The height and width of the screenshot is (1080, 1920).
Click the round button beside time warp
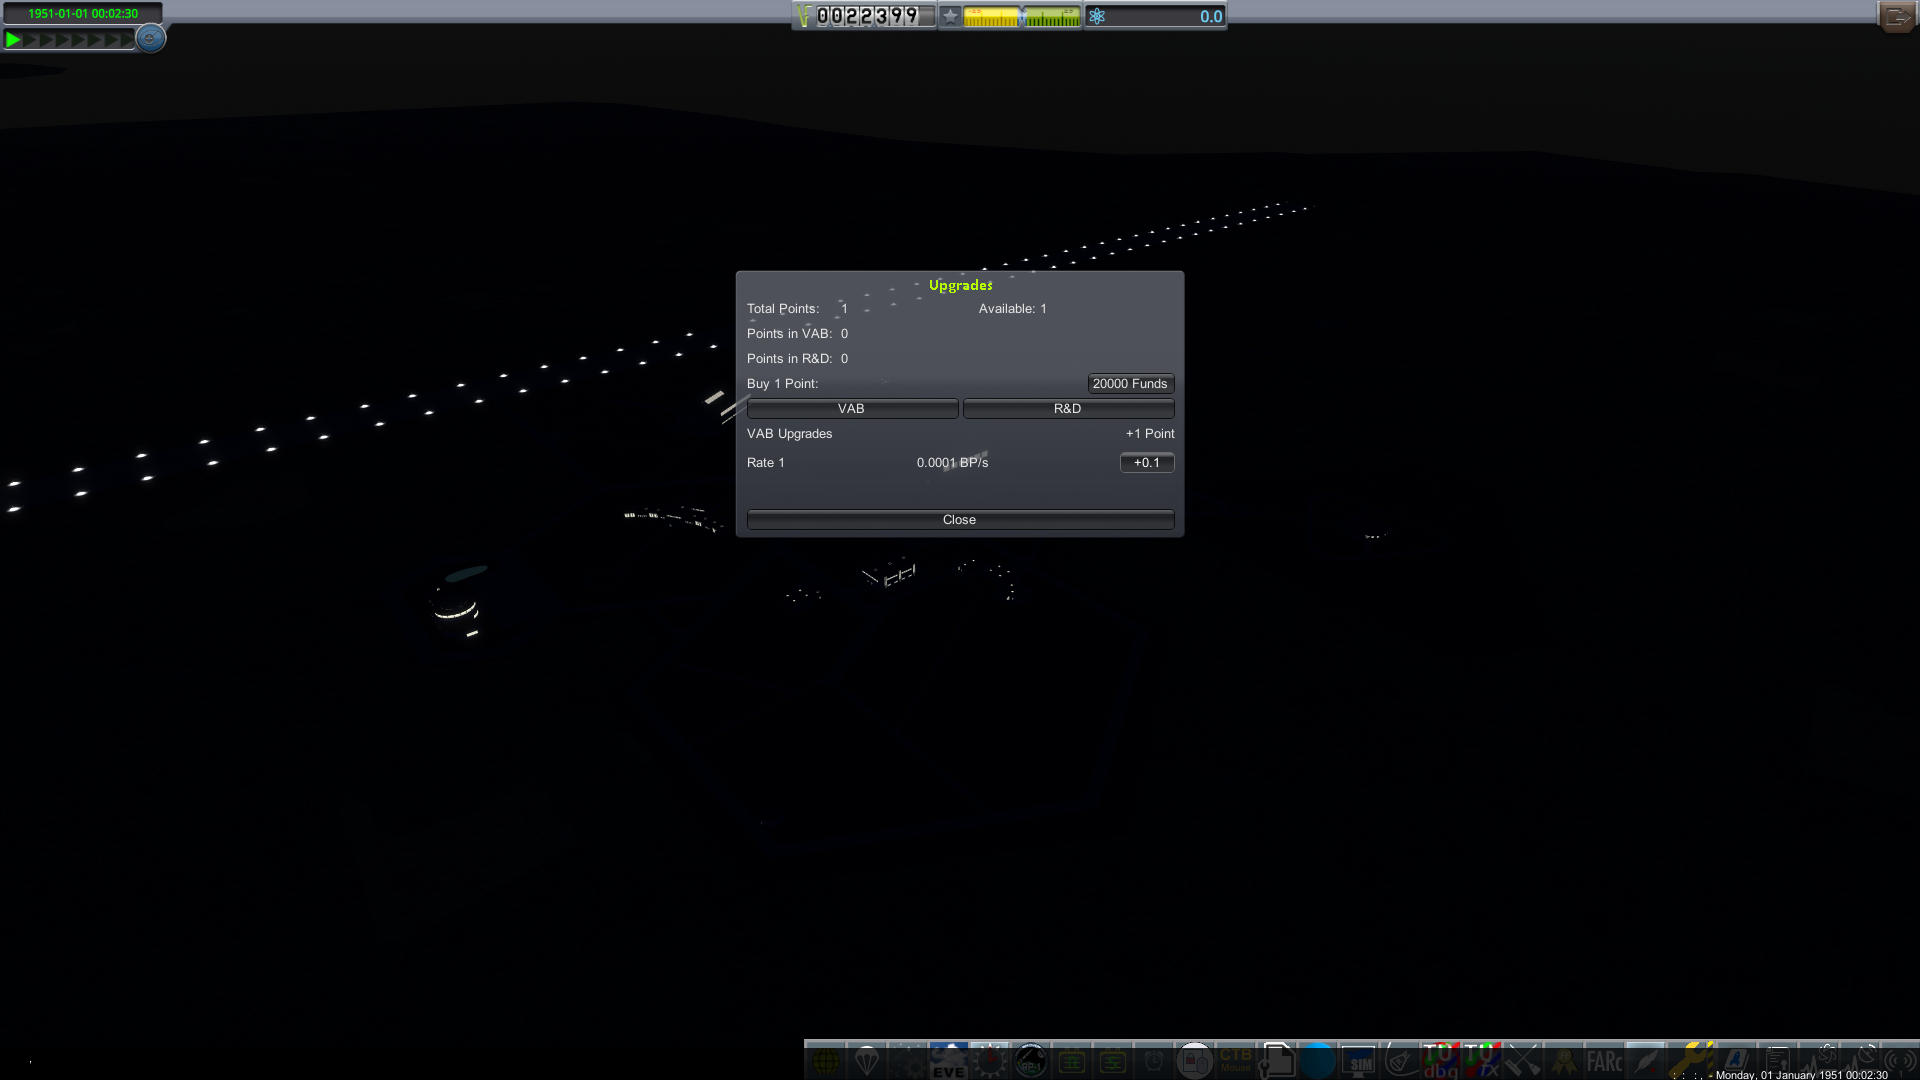[x=150, y=39]
